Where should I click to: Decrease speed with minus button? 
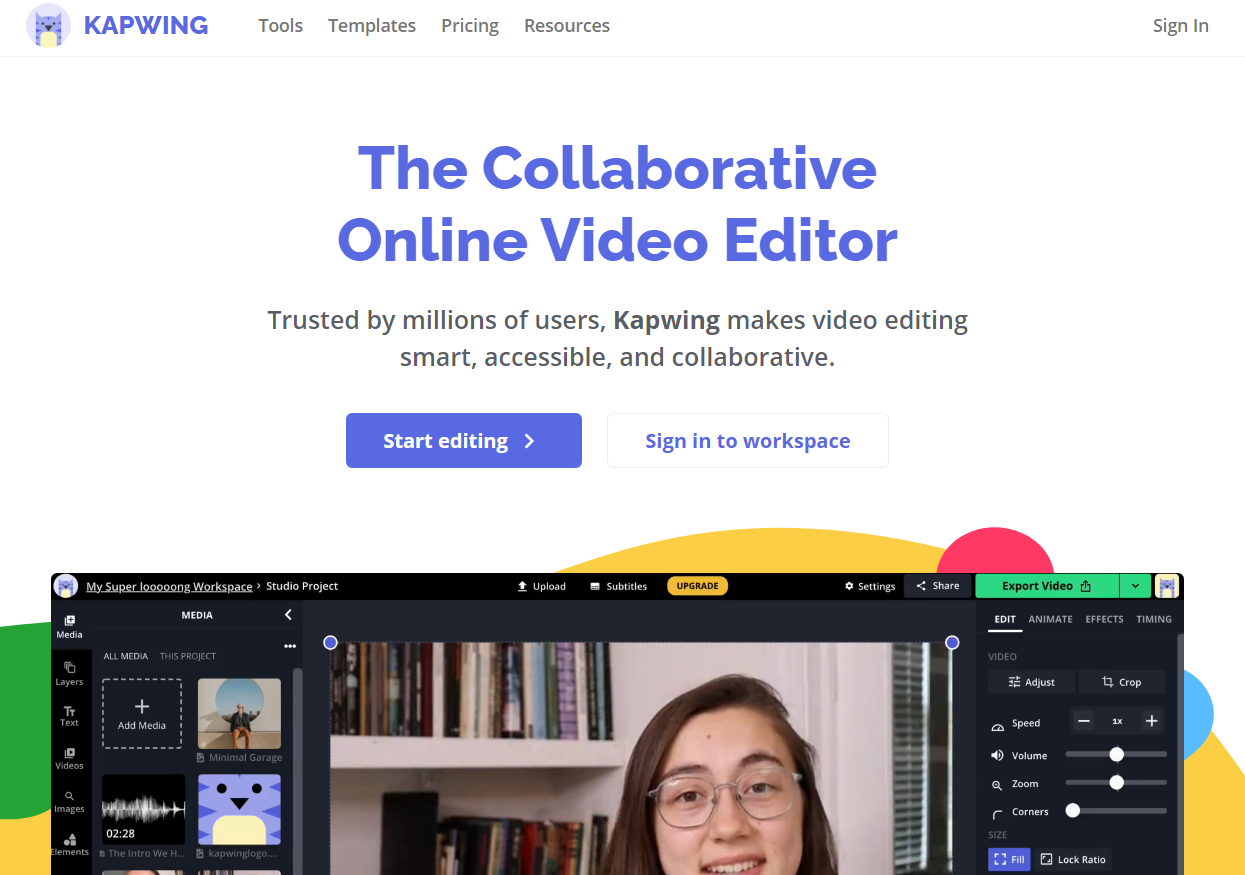[x=1084, y=721]
